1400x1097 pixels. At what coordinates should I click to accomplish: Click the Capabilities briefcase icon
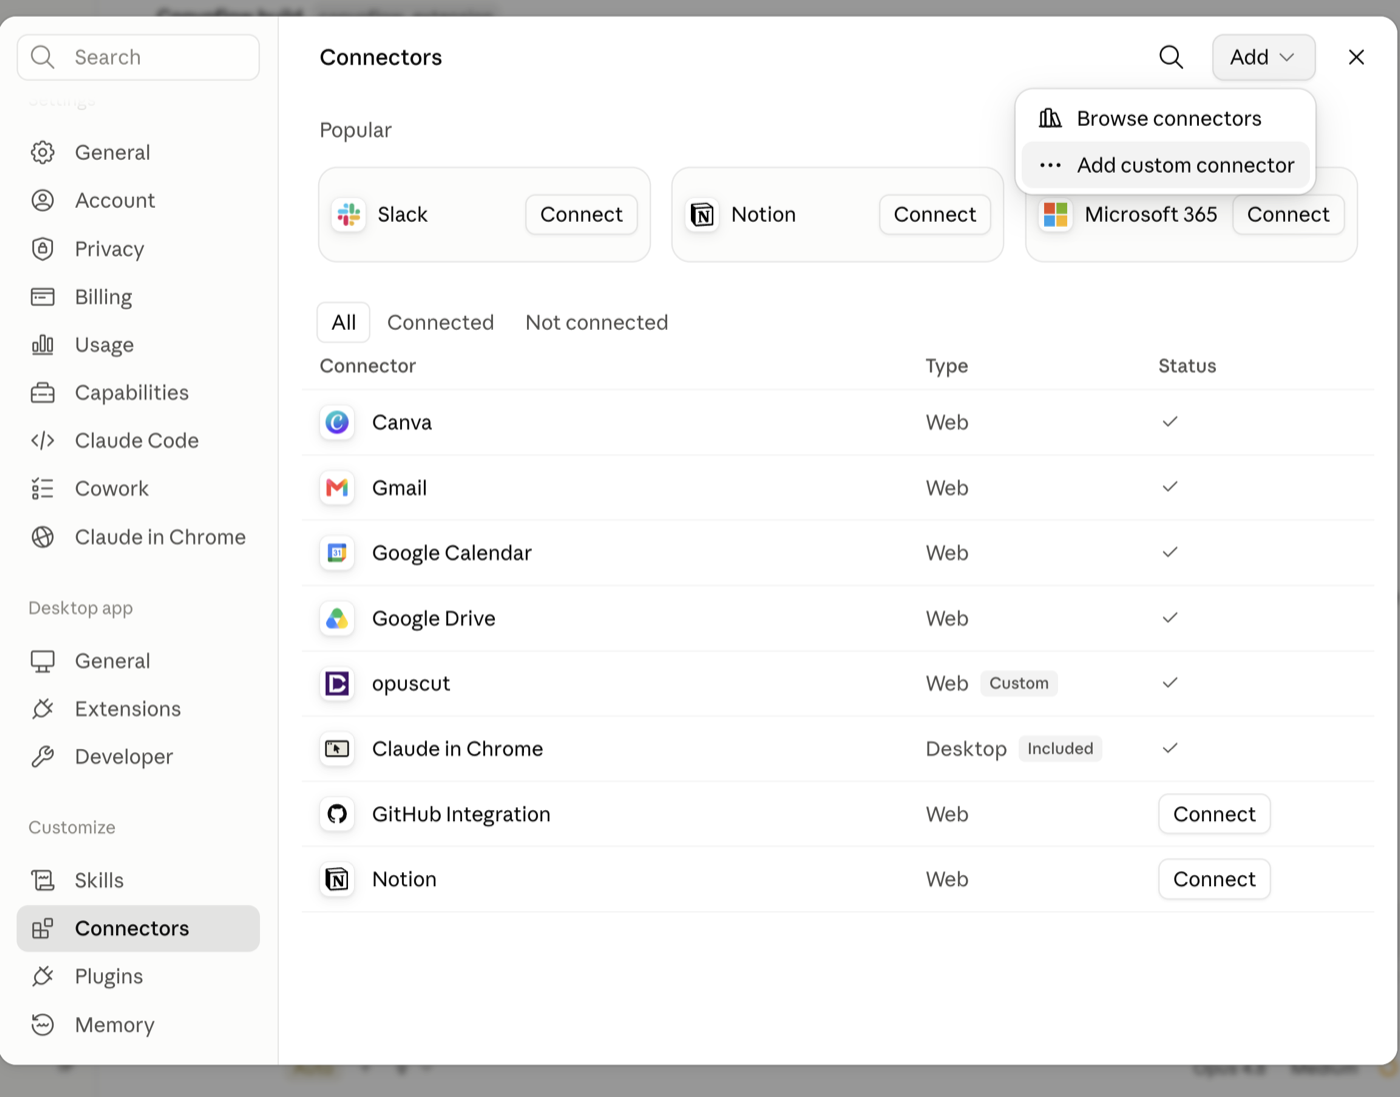42,392
